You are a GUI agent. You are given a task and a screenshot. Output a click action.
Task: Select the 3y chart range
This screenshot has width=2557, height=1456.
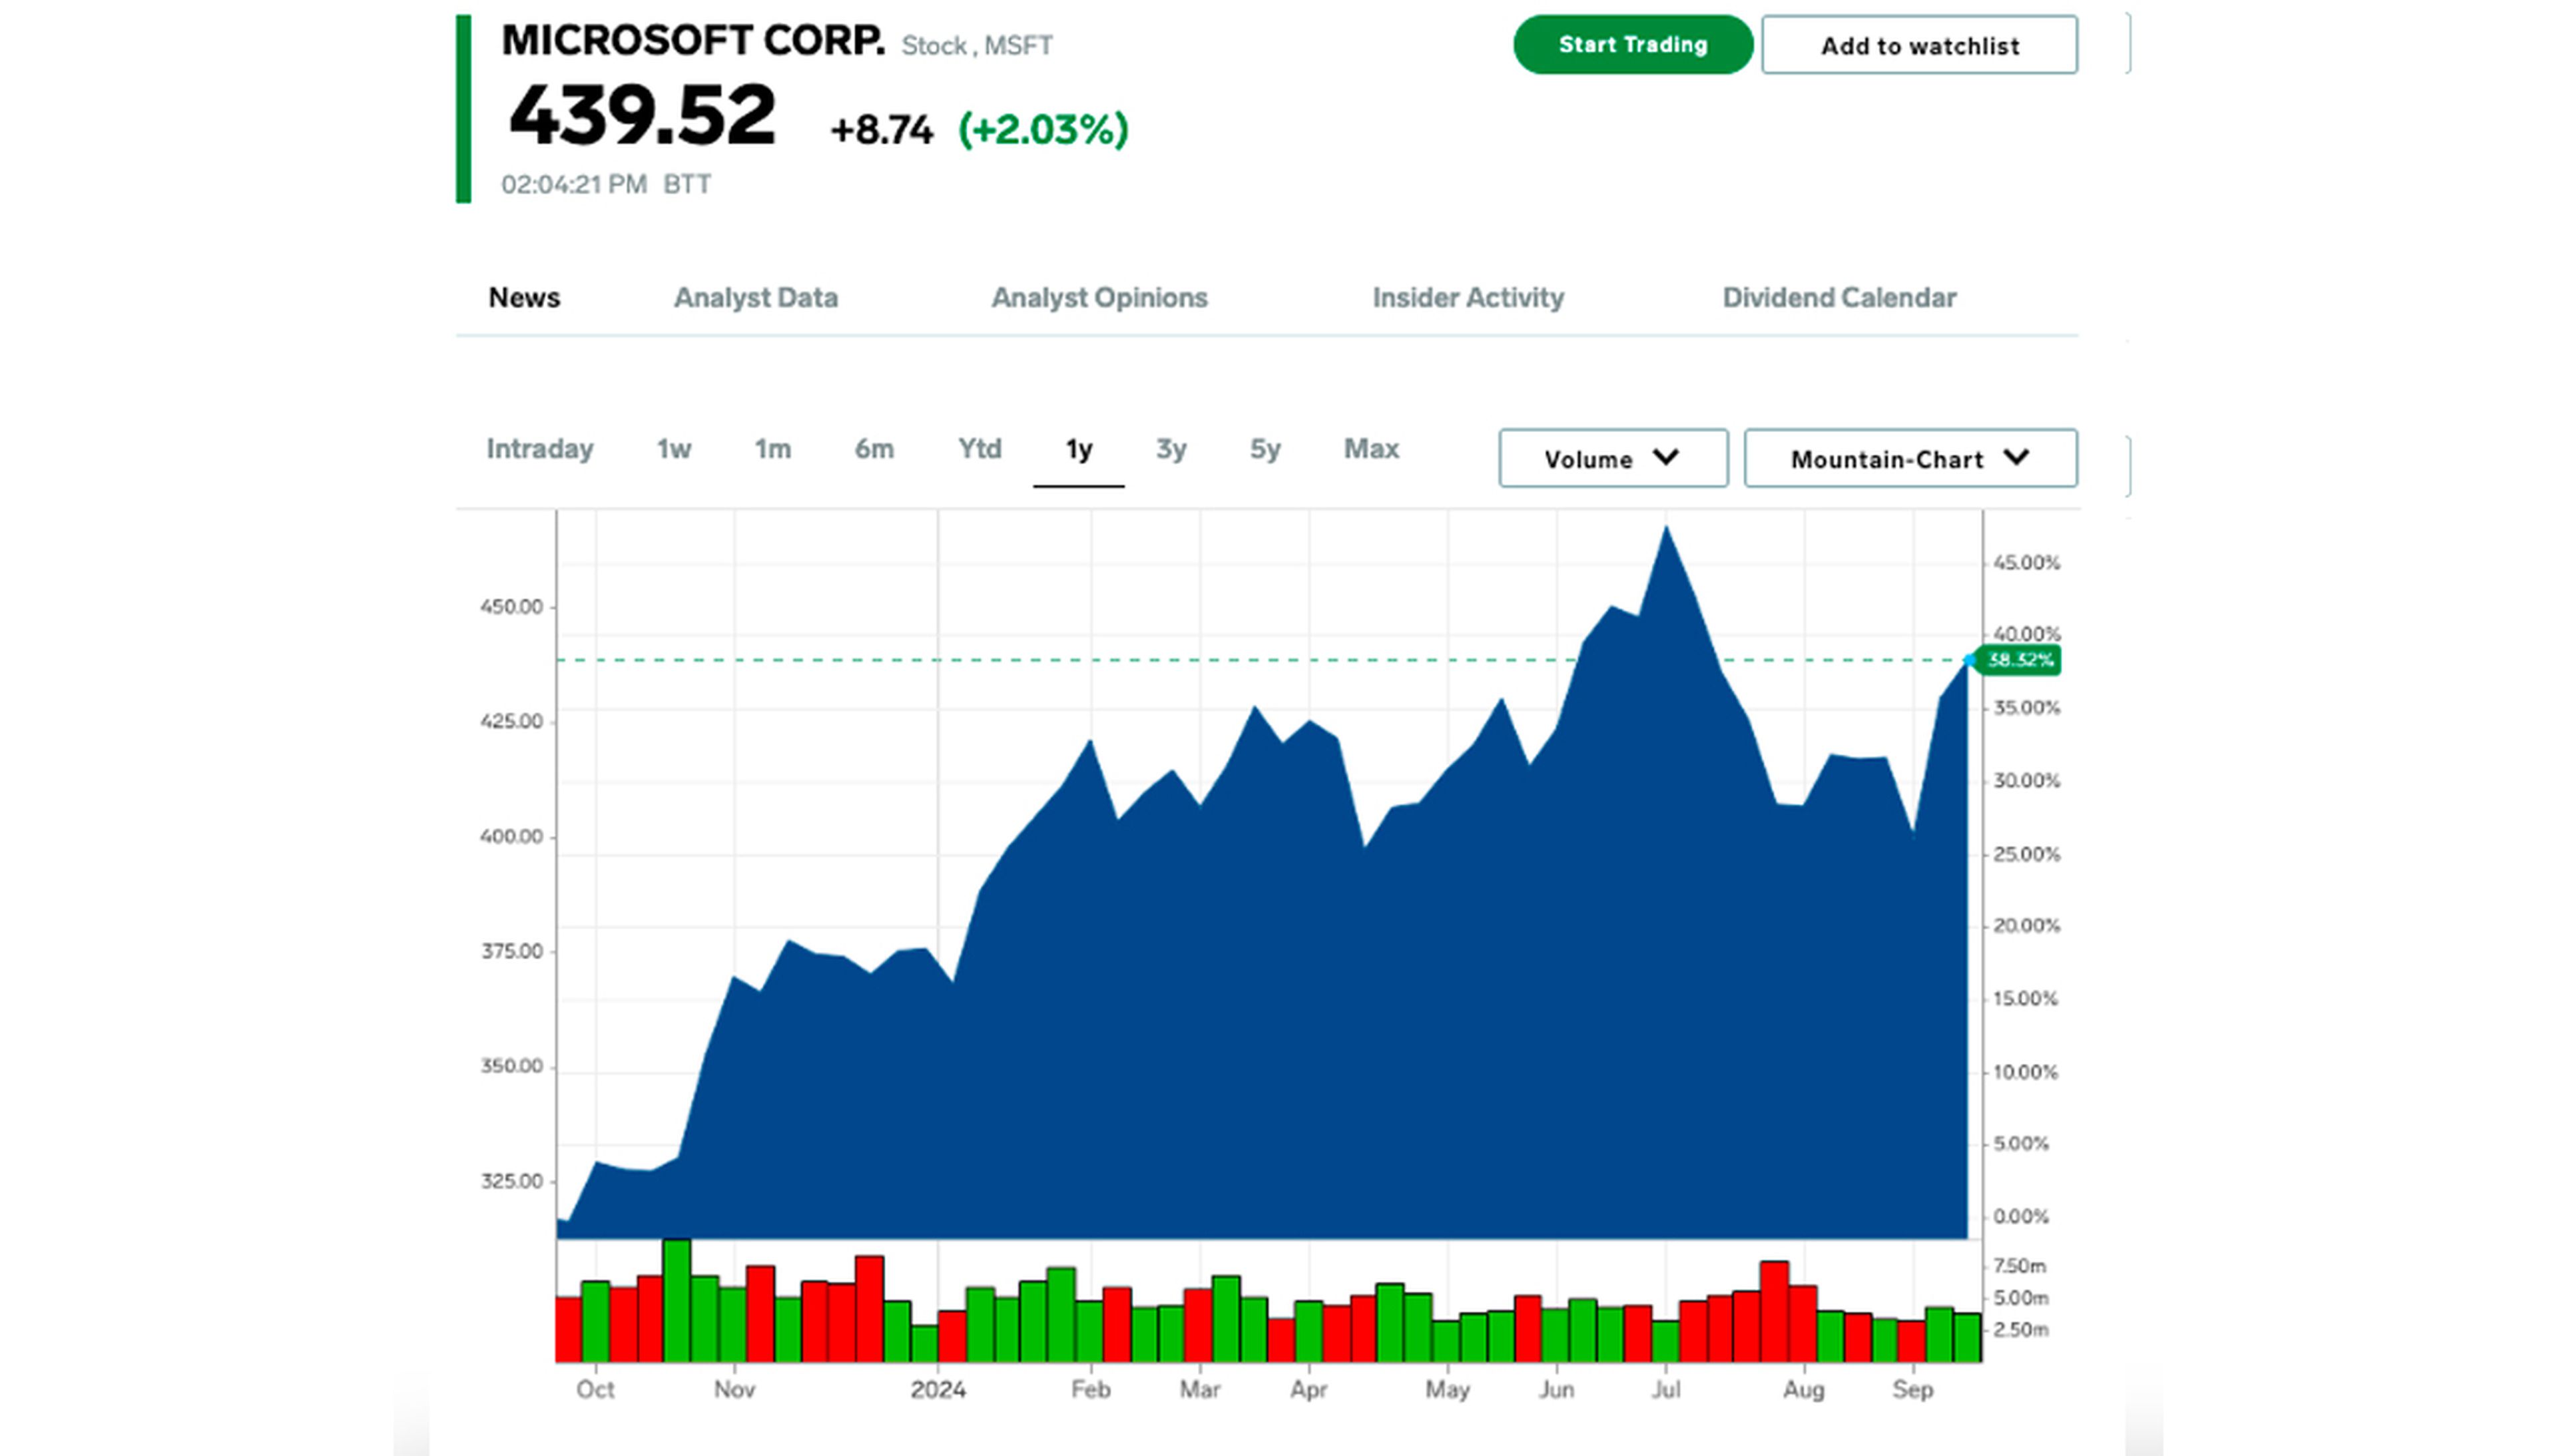coord(1171,449)
